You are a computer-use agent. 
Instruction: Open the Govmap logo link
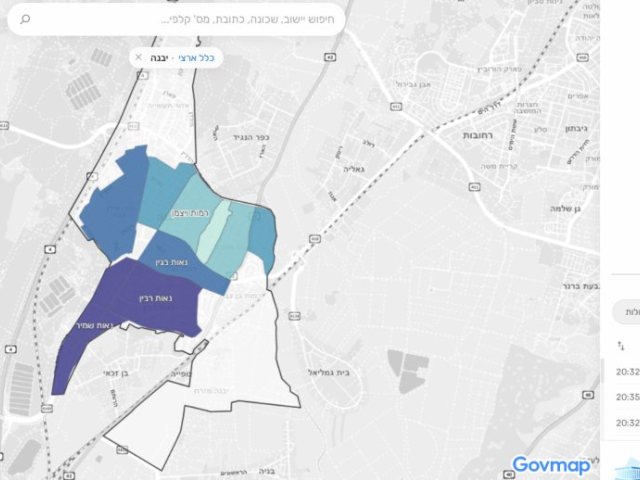click(551, 465)
